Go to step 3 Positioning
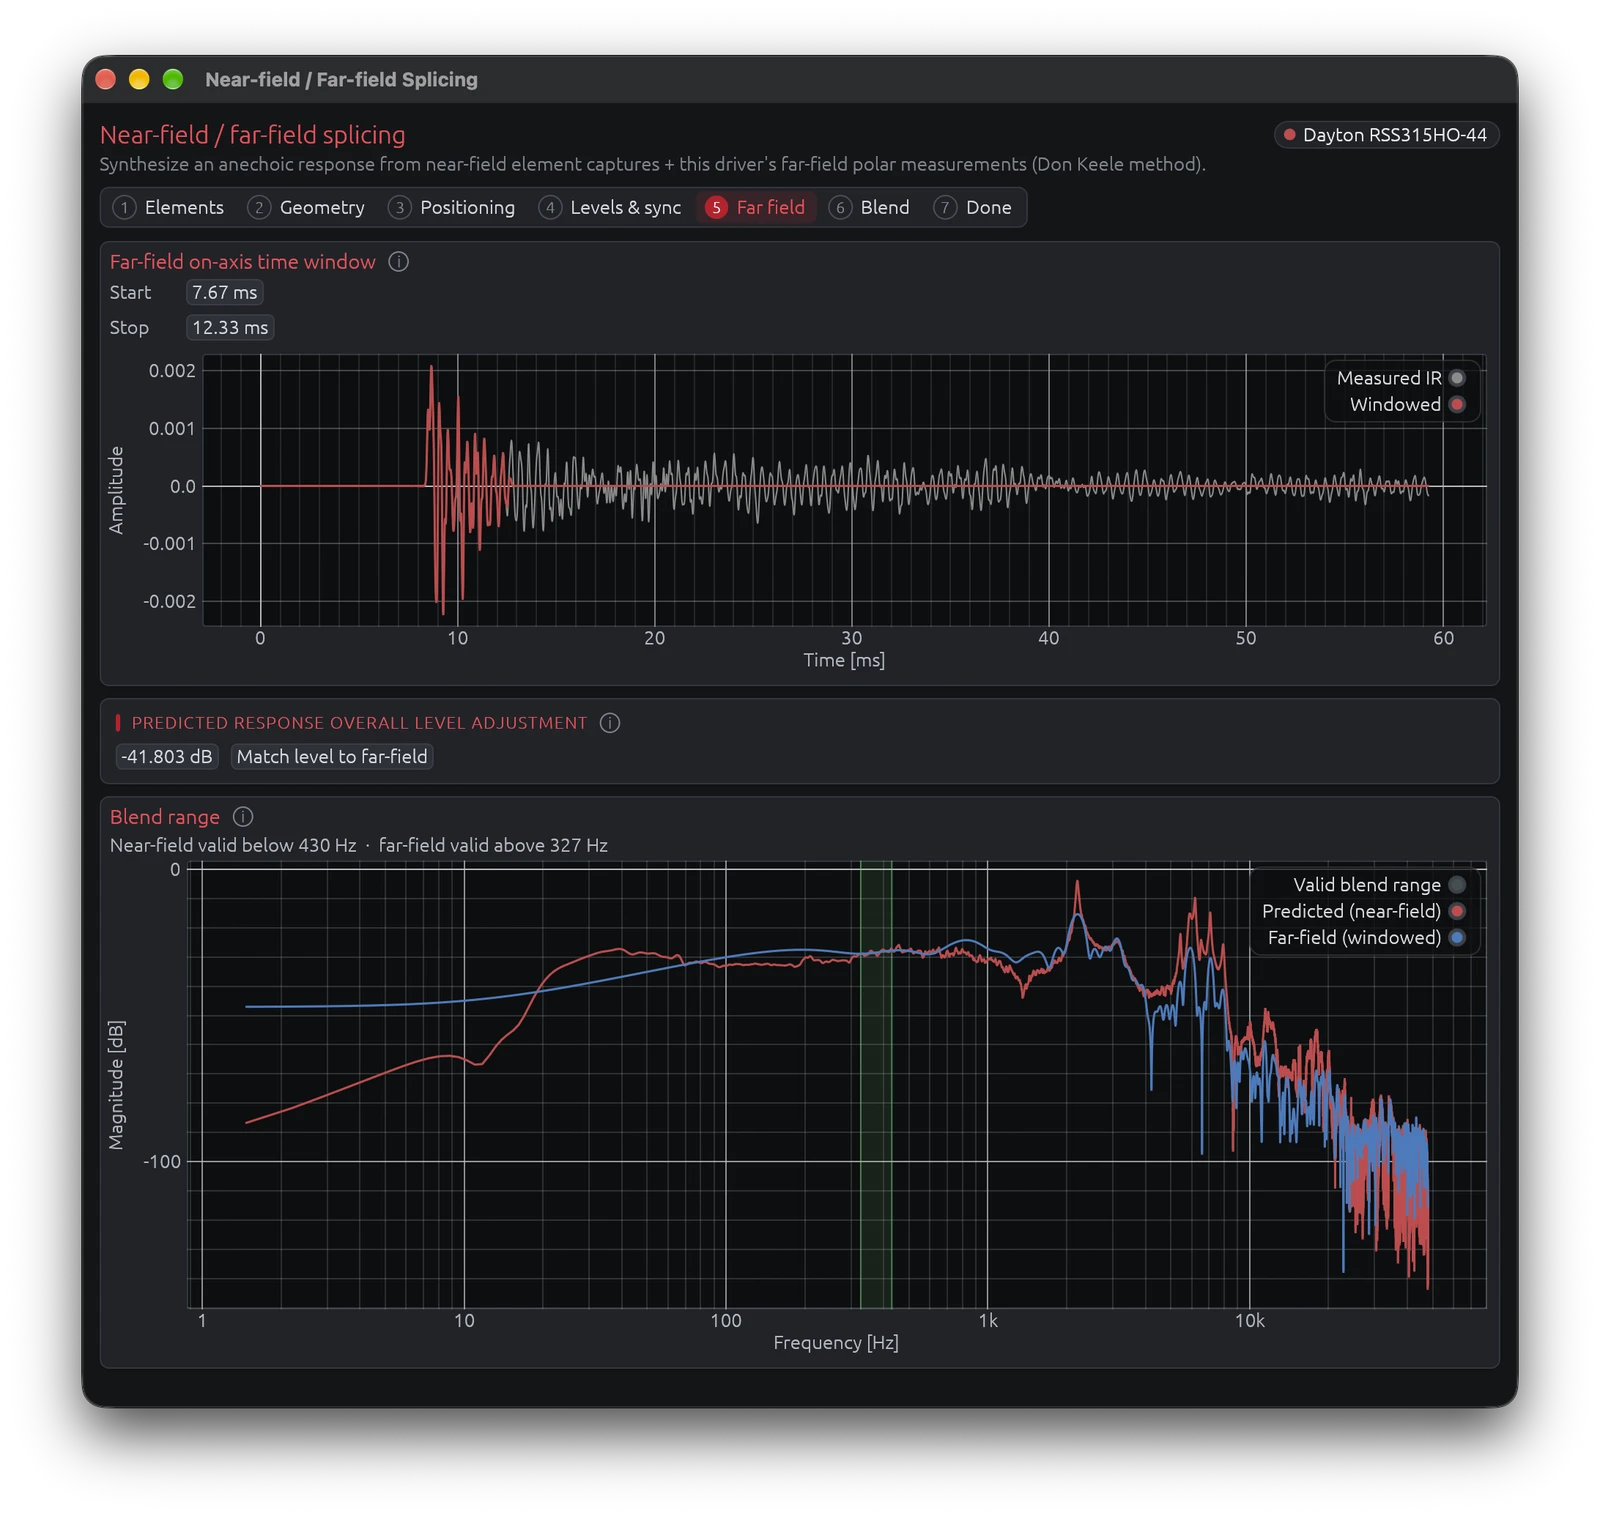 click(x=452, y=208)
